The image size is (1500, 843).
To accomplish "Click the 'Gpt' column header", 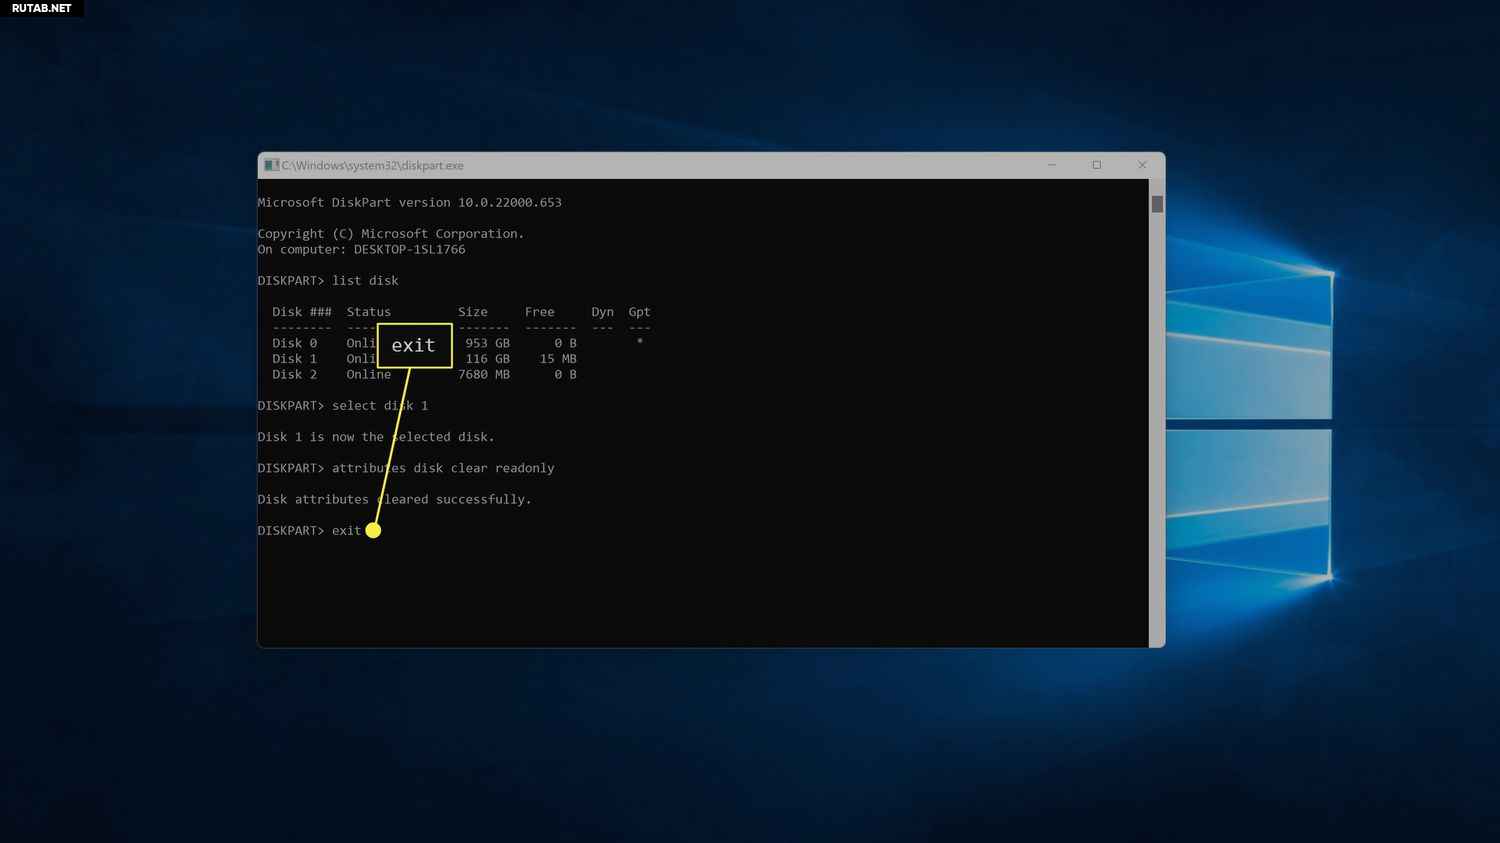I will [x=639, y=312].
